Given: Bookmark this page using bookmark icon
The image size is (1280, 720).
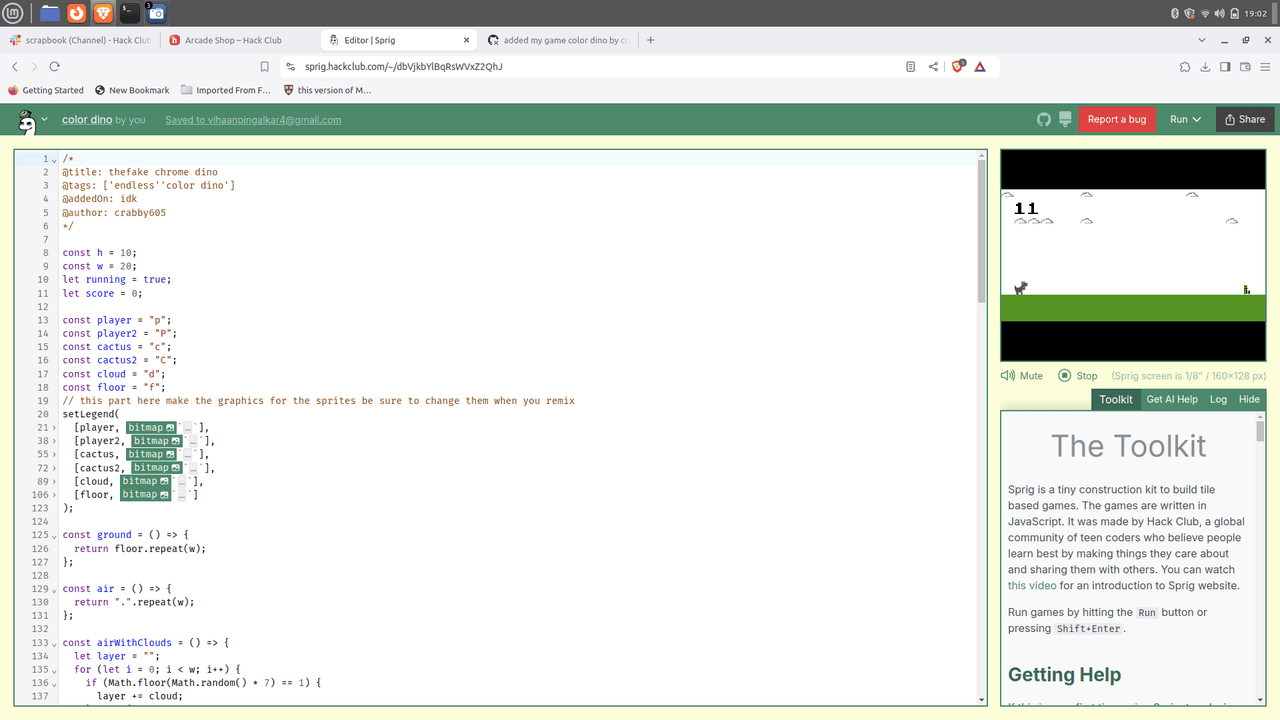Looking at the screenshot, I should pyautogui.click(x=264, y=67).
